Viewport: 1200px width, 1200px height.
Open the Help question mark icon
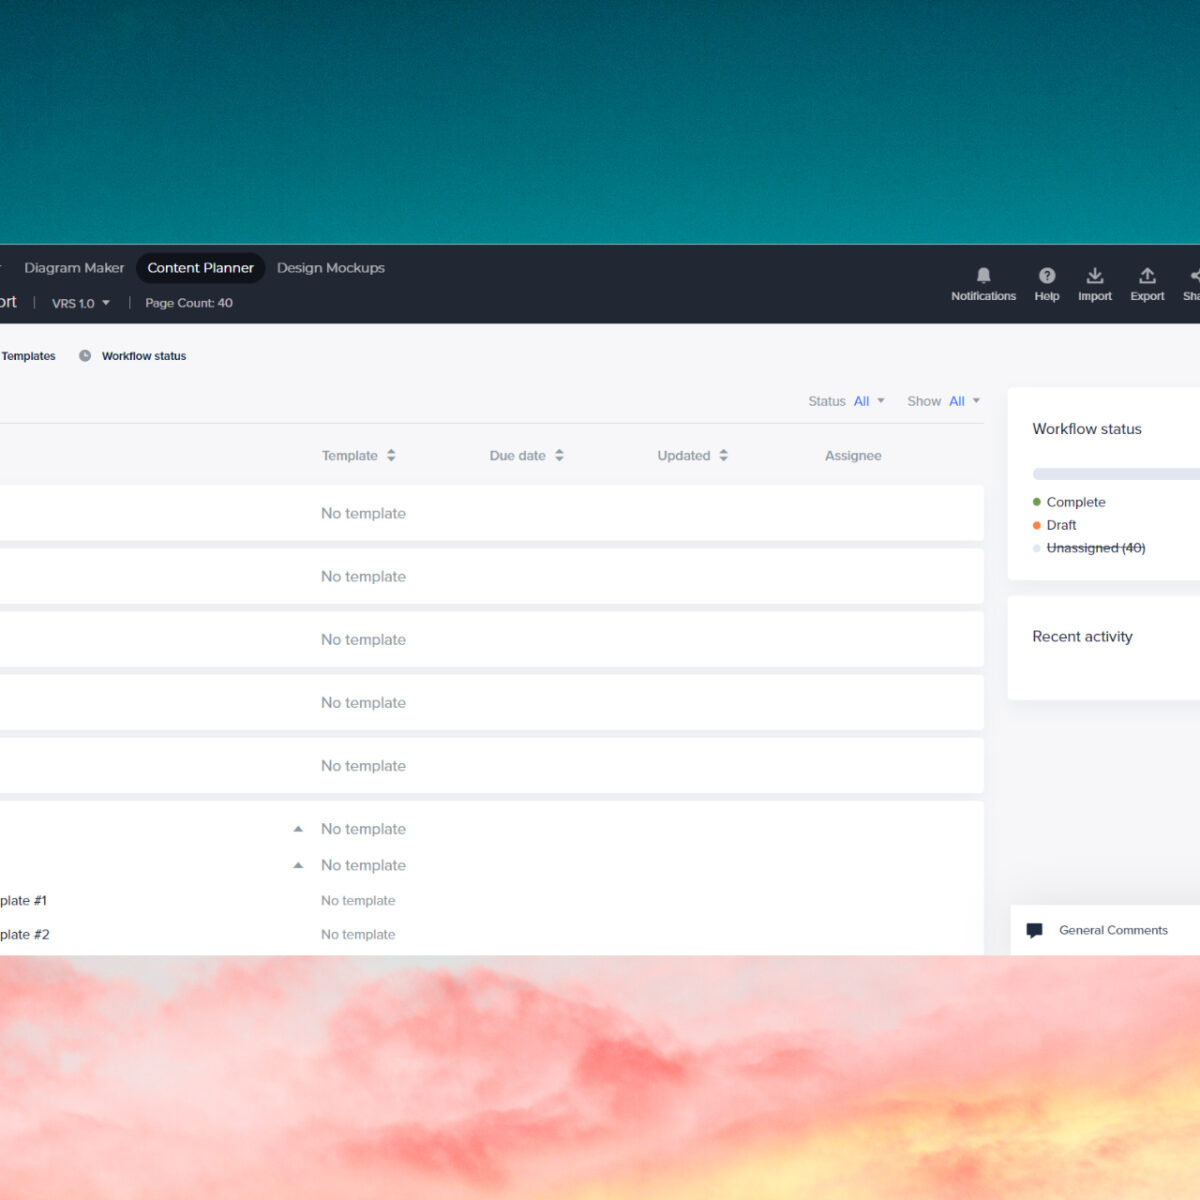1047,275
